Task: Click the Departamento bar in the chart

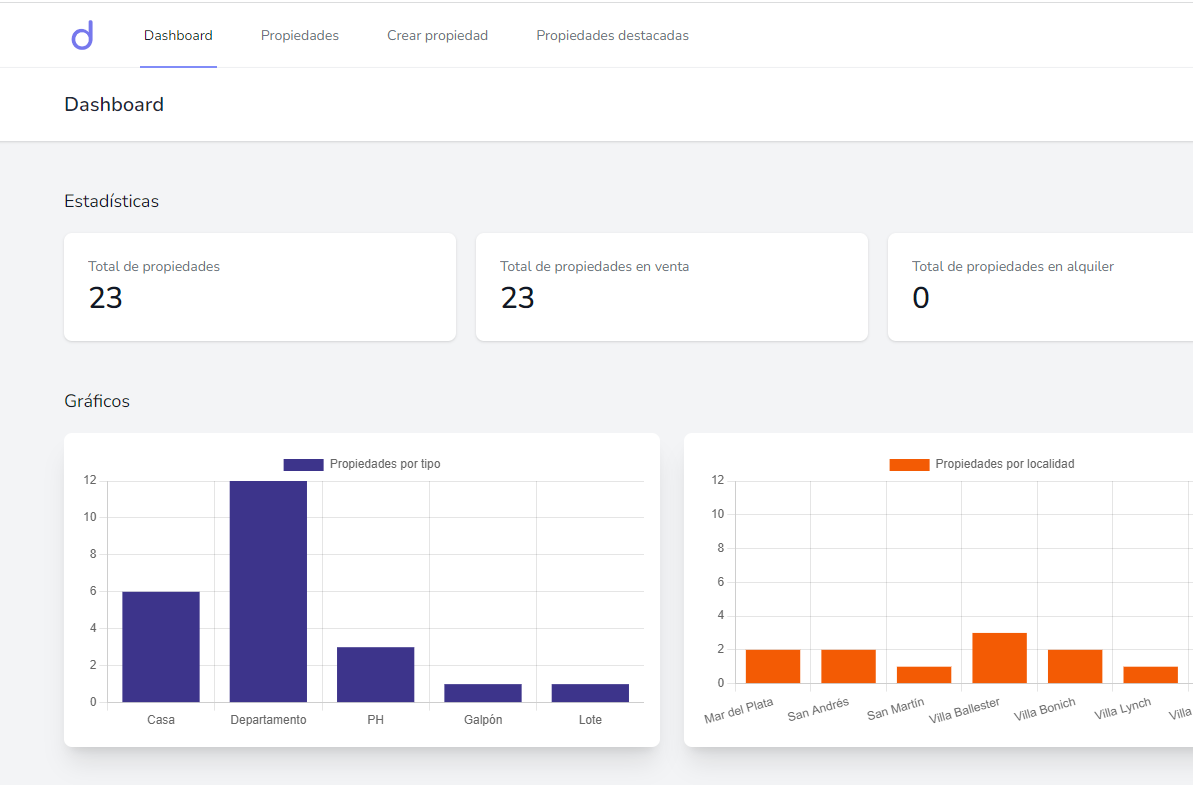Action: pos(268,591)
